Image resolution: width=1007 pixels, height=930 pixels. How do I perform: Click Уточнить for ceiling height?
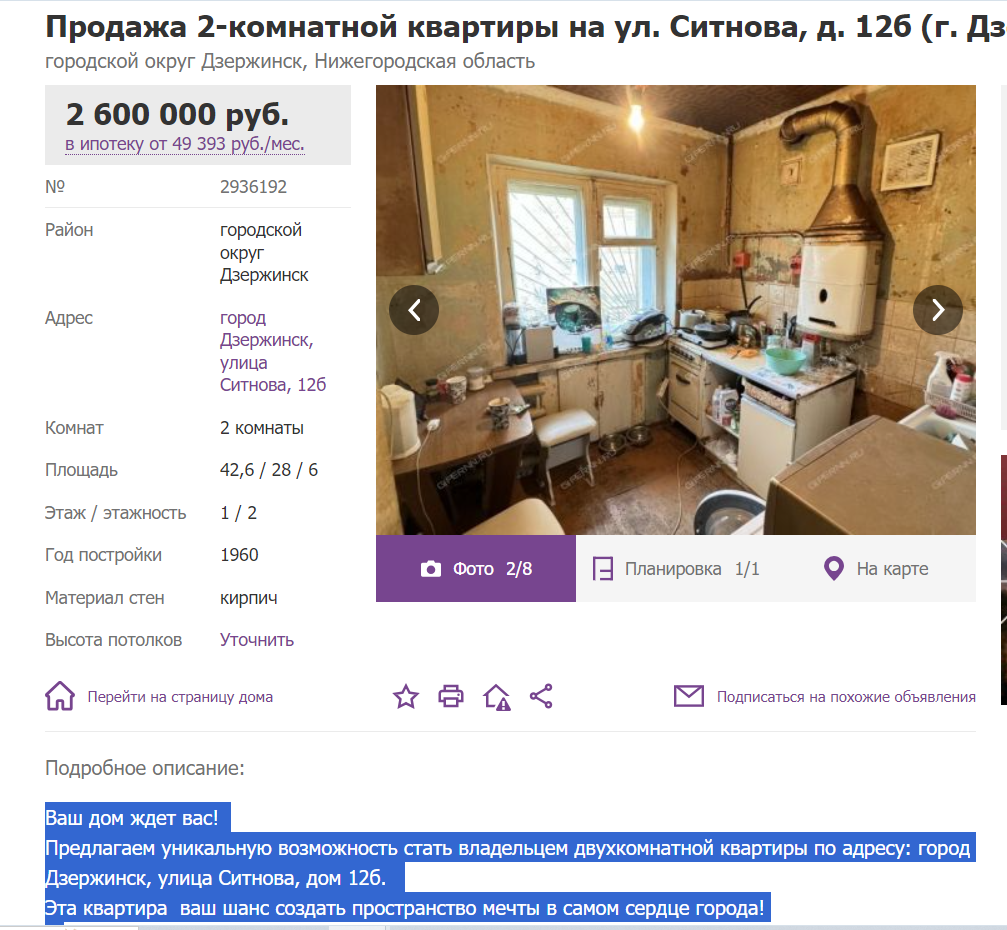pyautogui.click(x=257, y=640)
